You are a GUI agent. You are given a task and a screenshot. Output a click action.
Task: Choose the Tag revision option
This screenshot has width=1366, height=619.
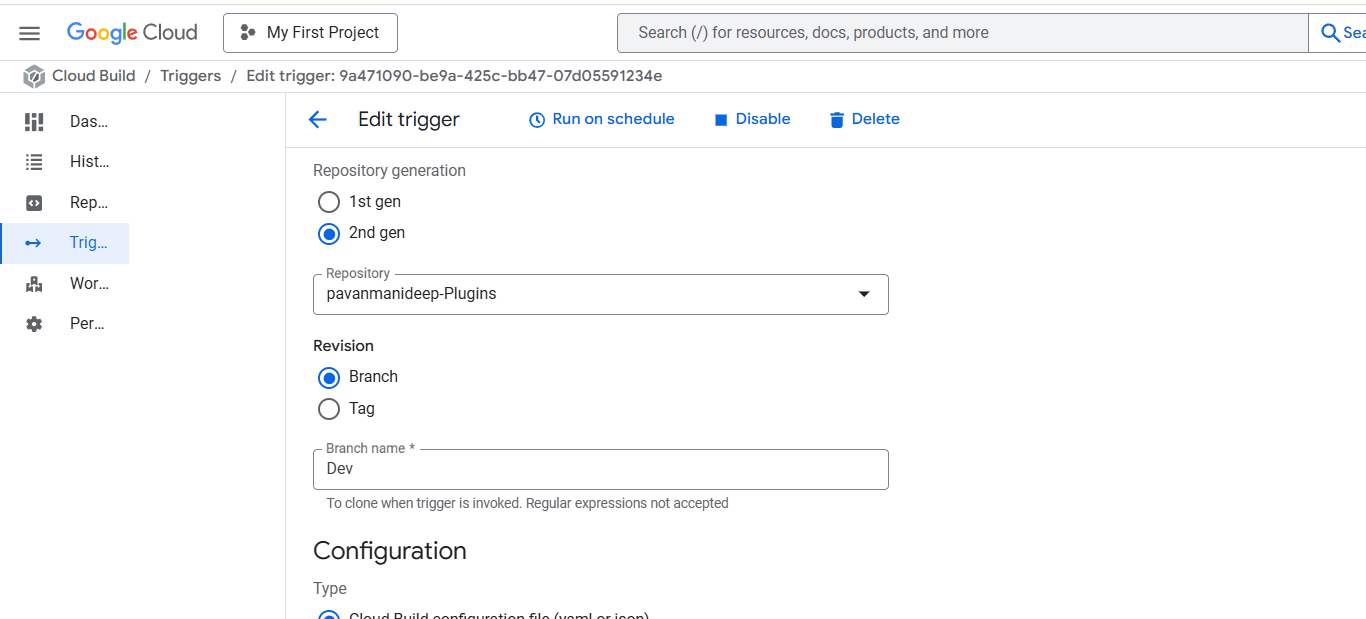coord(329,409)
